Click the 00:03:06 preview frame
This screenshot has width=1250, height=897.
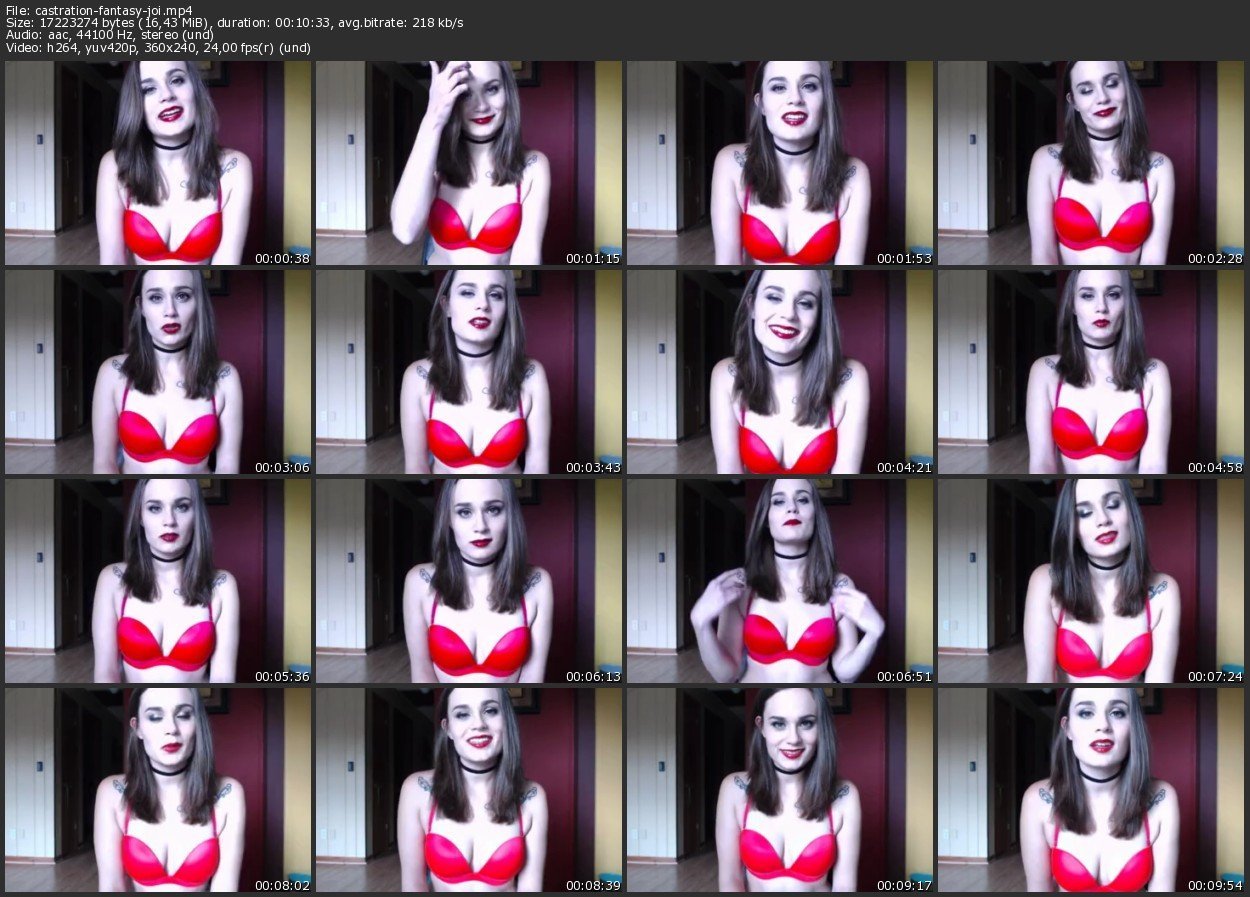(x=157, y=372)
